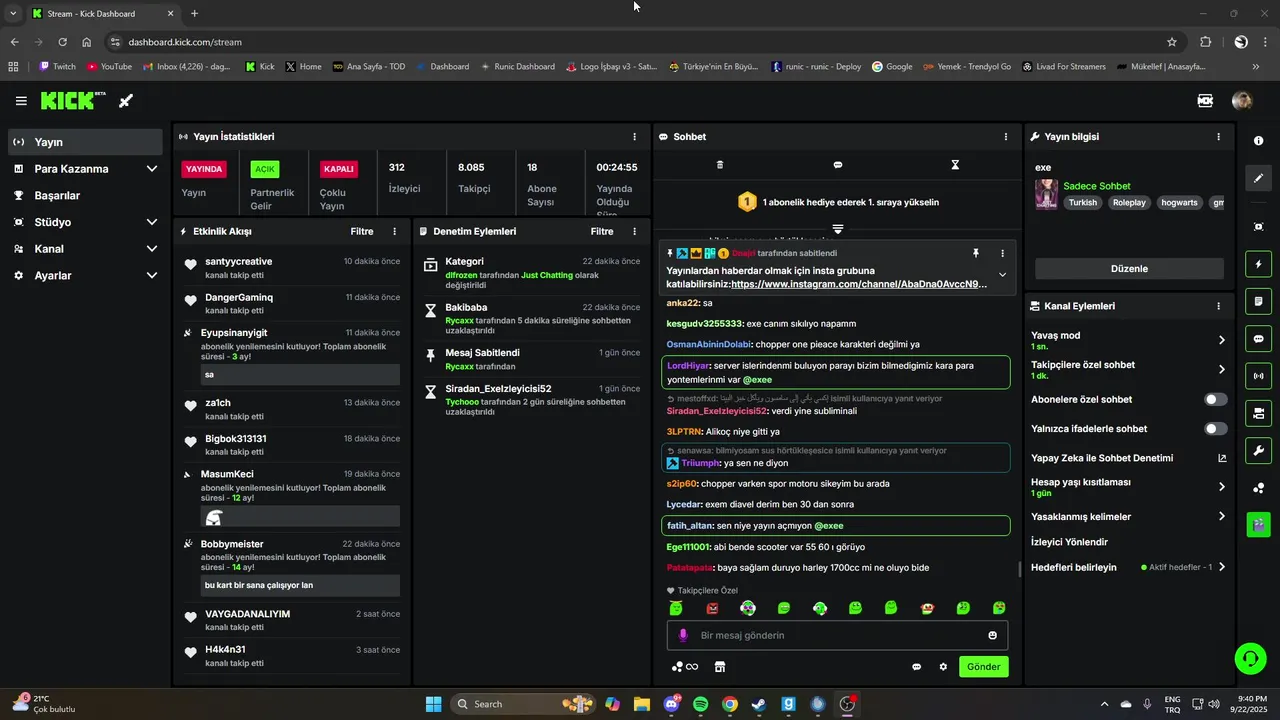
Task: Click the chat bubble icon beside the settings gear
Action: click(916, 667)
